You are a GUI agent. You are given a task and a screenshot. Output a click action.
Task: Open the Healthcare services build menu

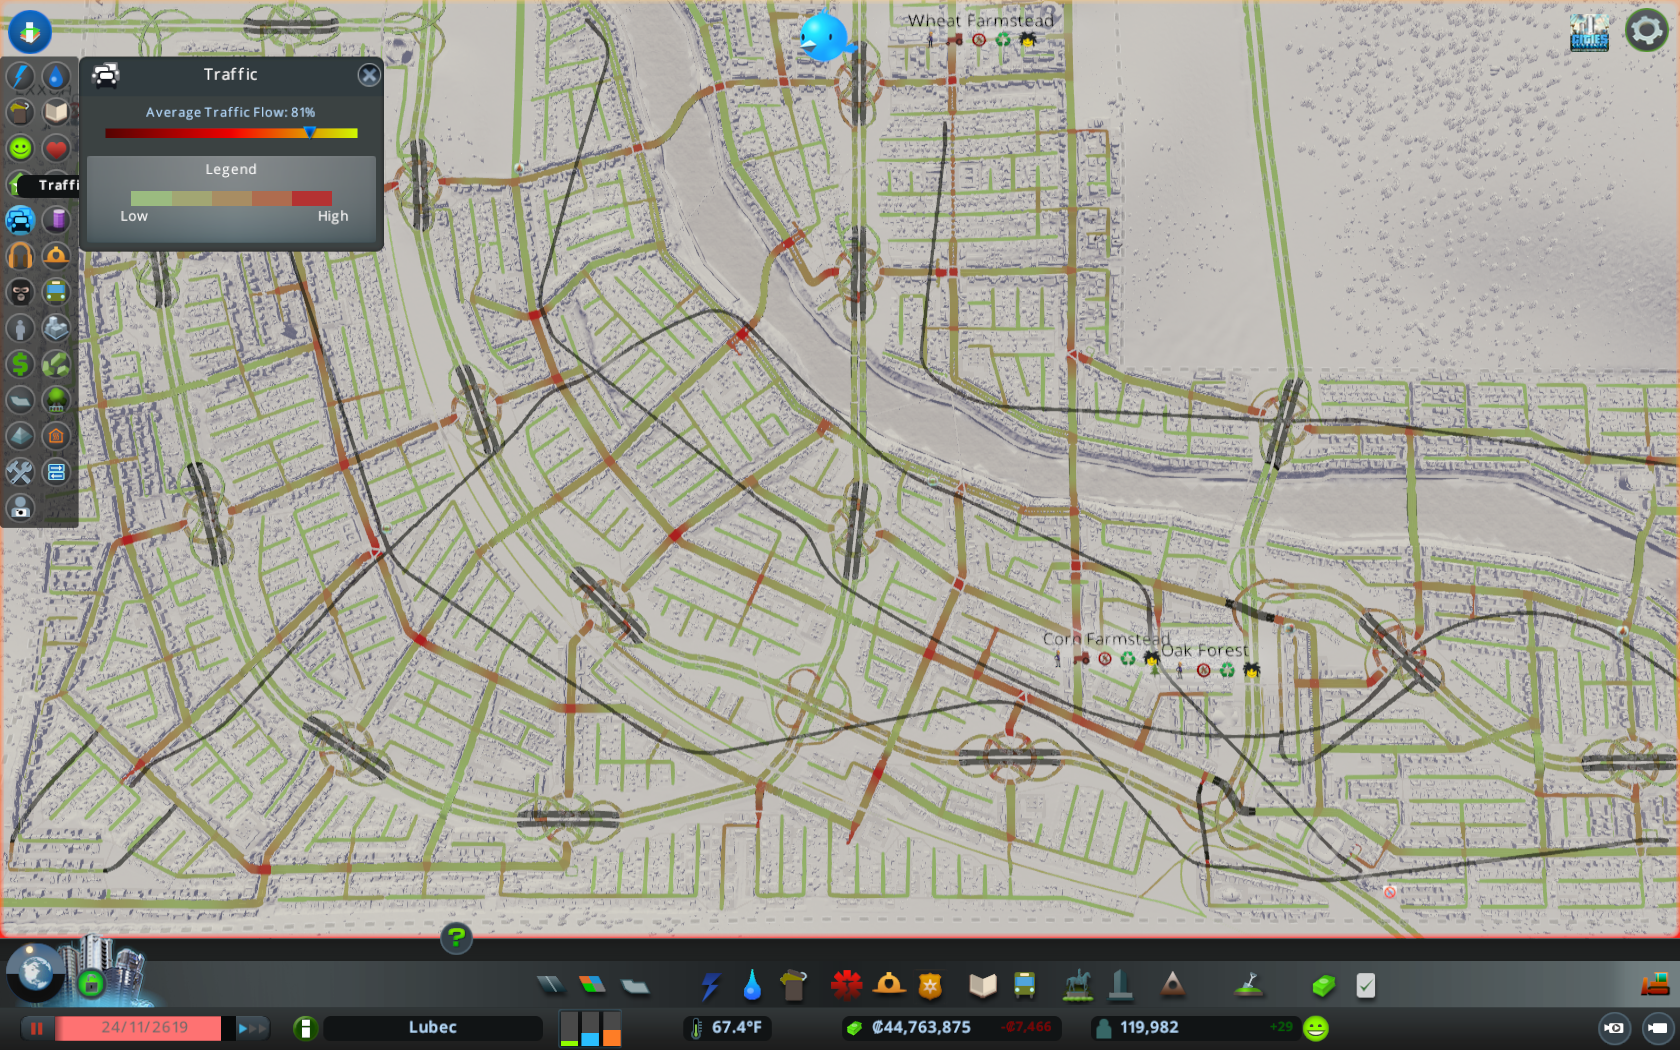click(x=846, y=986)
